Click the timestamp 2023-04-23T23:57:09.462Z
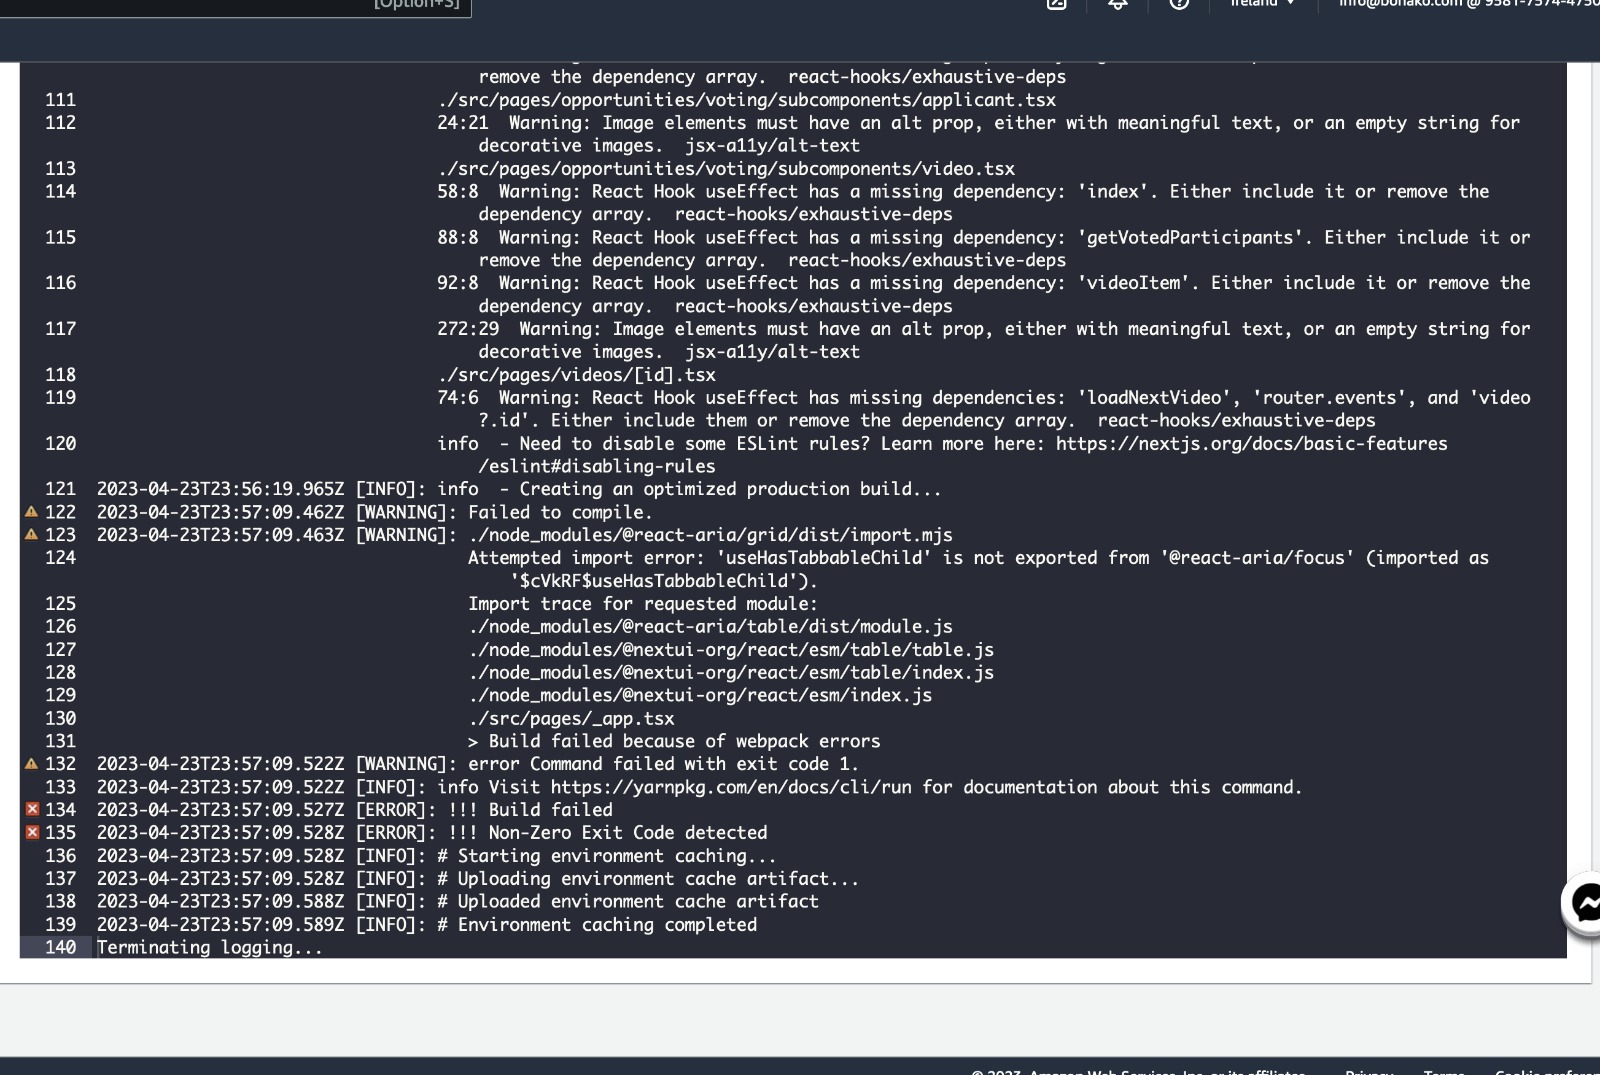 tap(220, 512)
